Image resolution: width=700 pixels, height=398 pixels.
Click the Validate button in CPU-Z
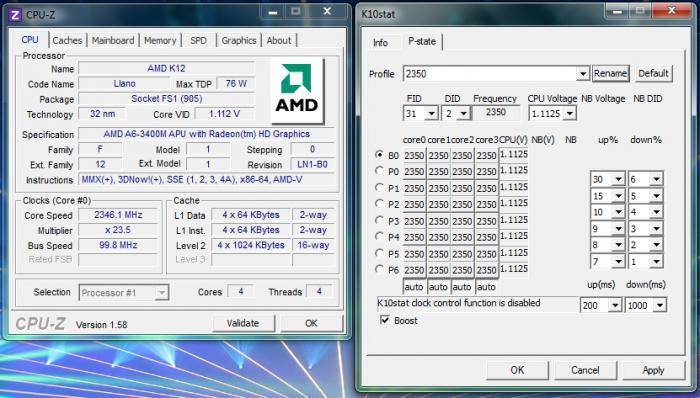click(x=243, y=323)
